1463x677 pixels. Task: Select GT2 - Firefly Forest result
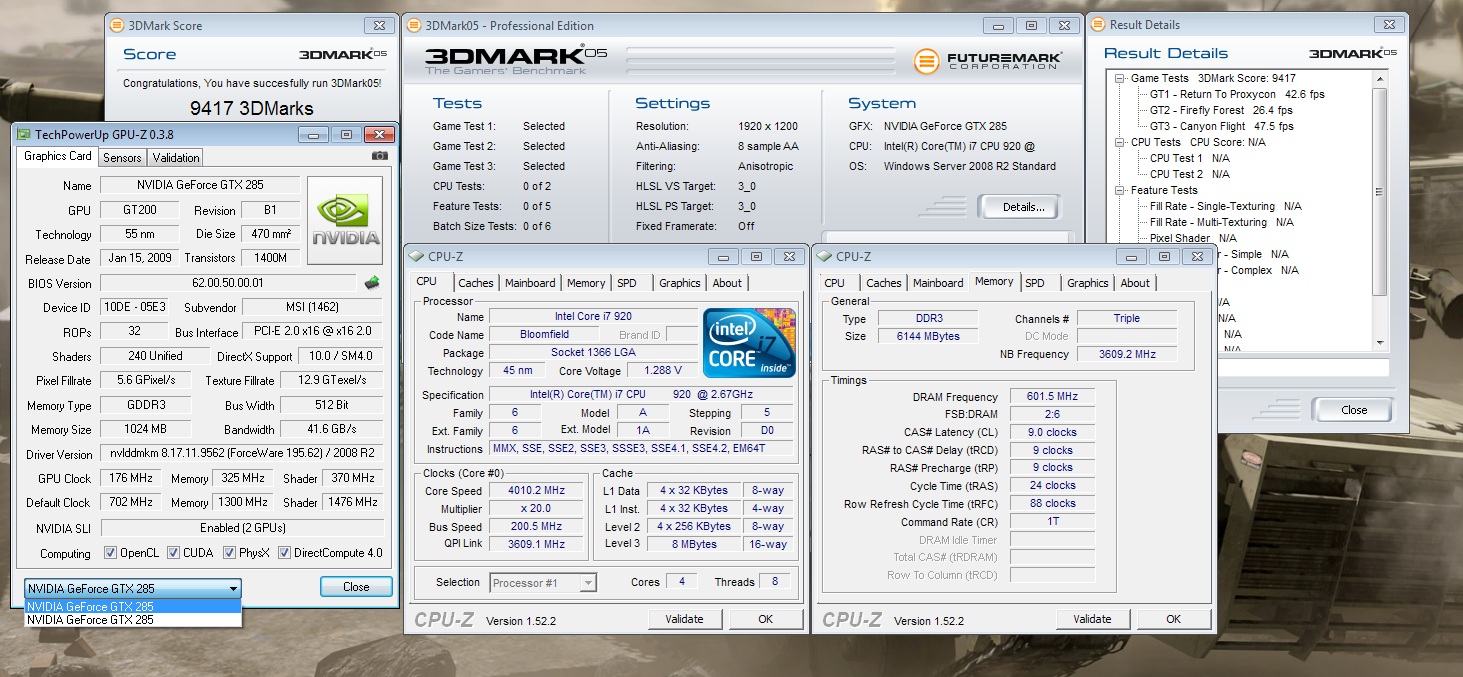coord(1221,110)
